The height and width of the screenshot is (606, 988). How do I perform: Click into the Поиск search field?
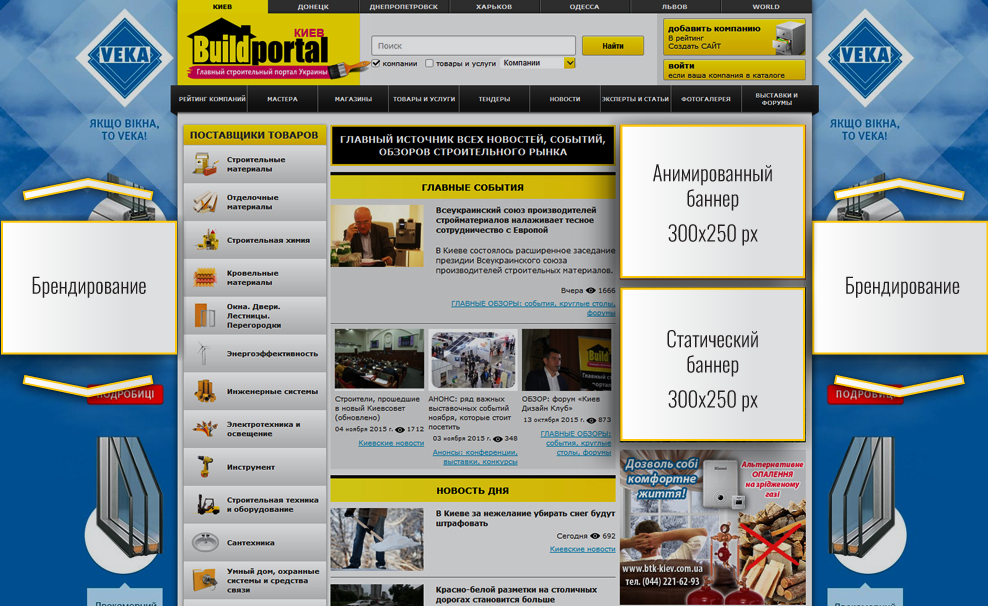click(473, 45)
